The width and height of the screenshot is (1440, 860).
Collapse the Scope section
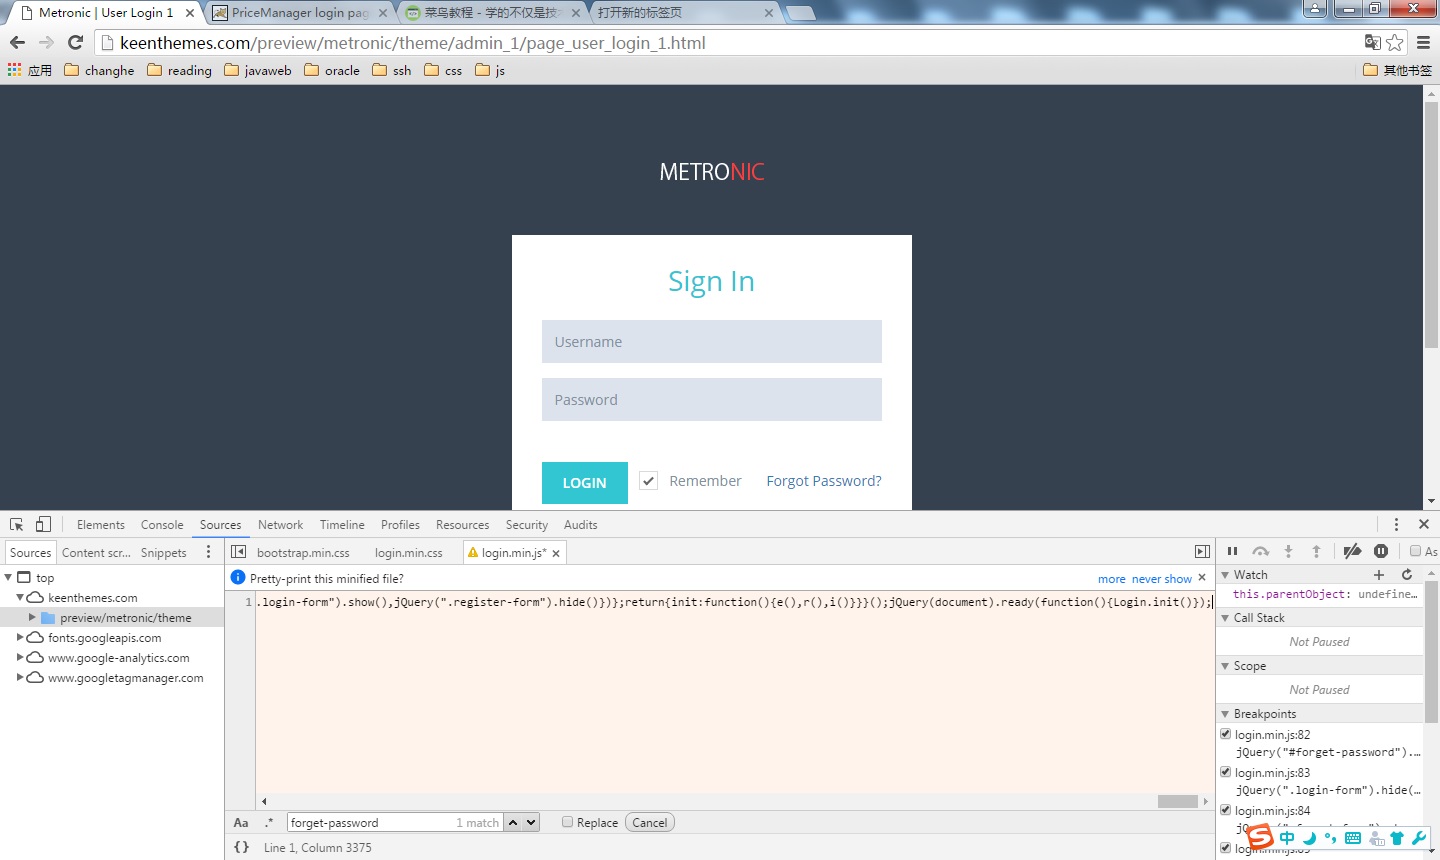point(1226,666)
